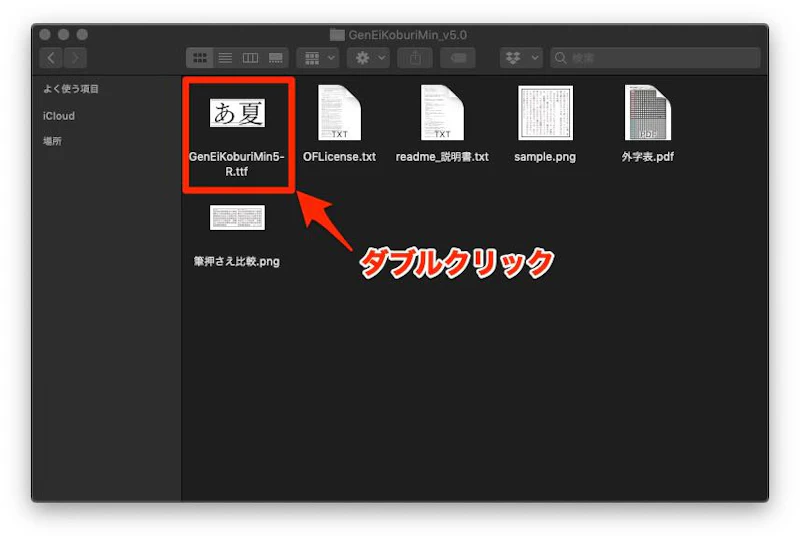The height and width of the screenshot is (541, 800).
Task: Click the iCloud sidebar heading
Action: tap(59, 116)
